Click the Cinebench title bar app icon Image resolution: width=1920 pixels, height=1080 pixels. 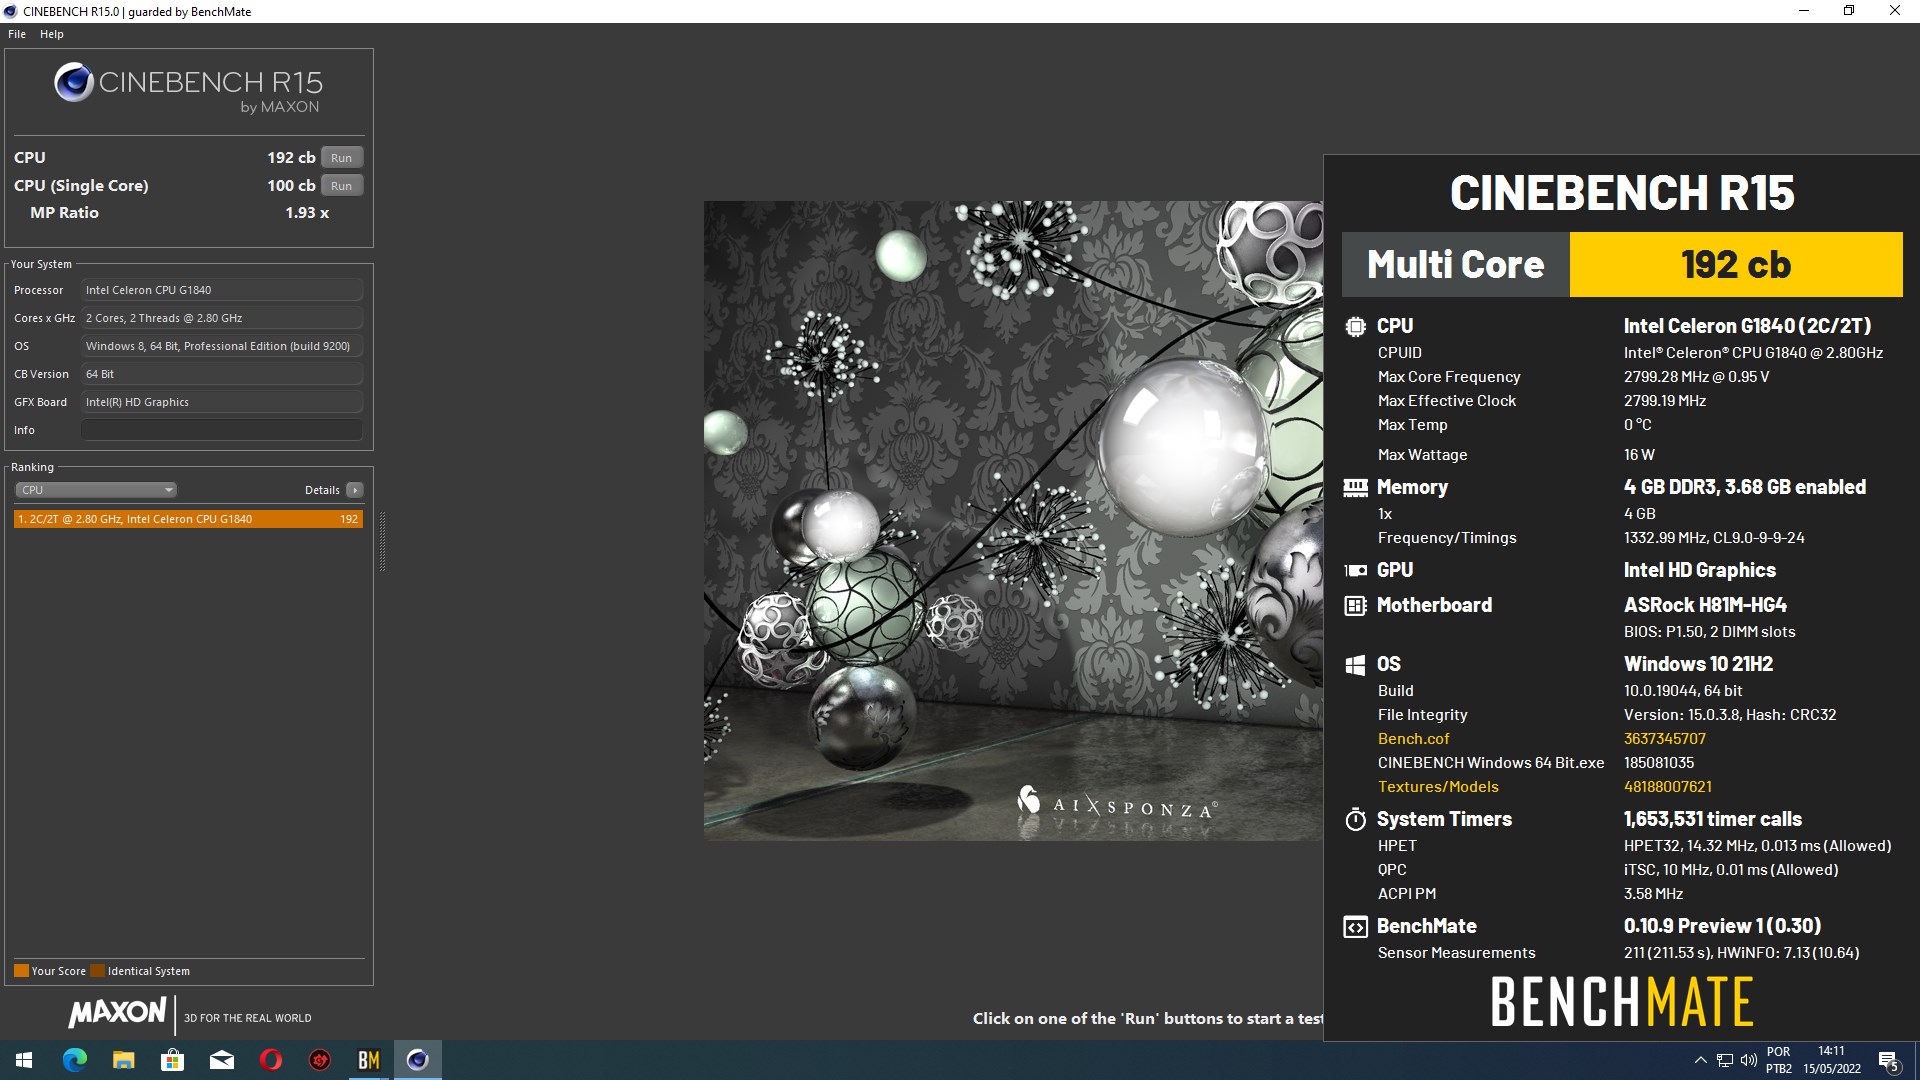[x=11, y=11]
